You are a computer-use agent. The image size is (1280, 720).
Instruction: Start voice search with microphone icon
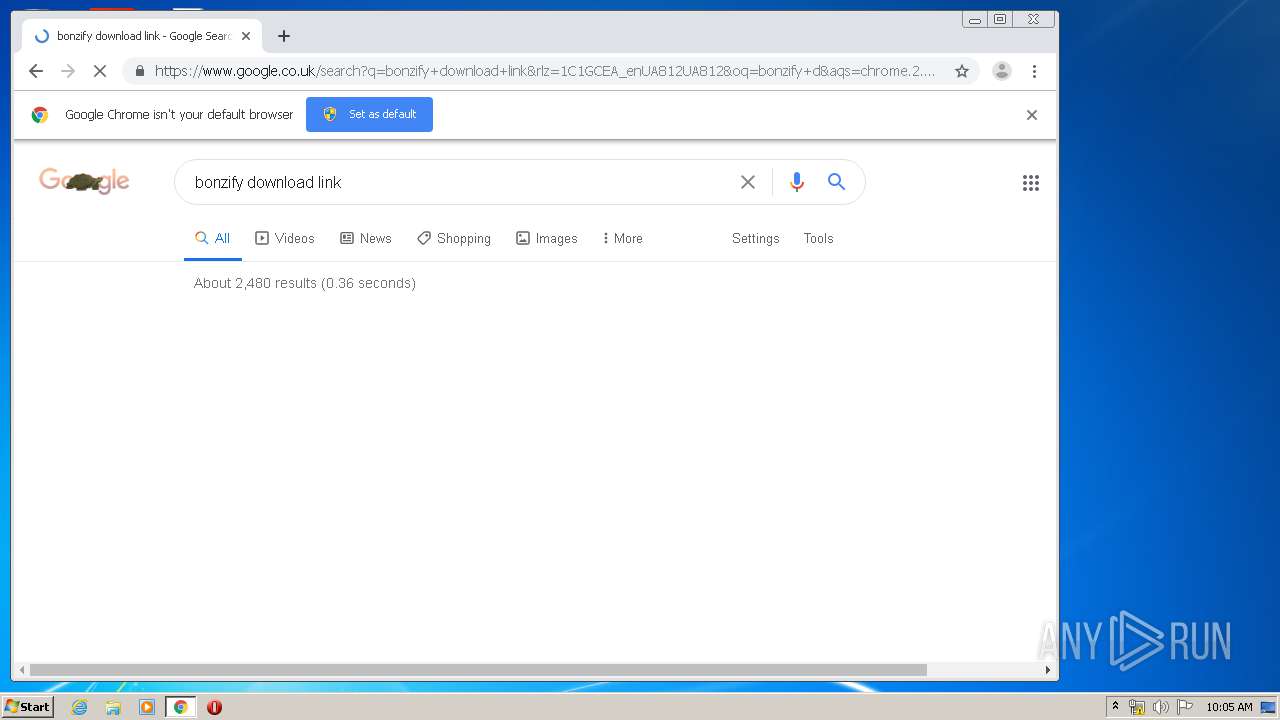tap(797, 182)
